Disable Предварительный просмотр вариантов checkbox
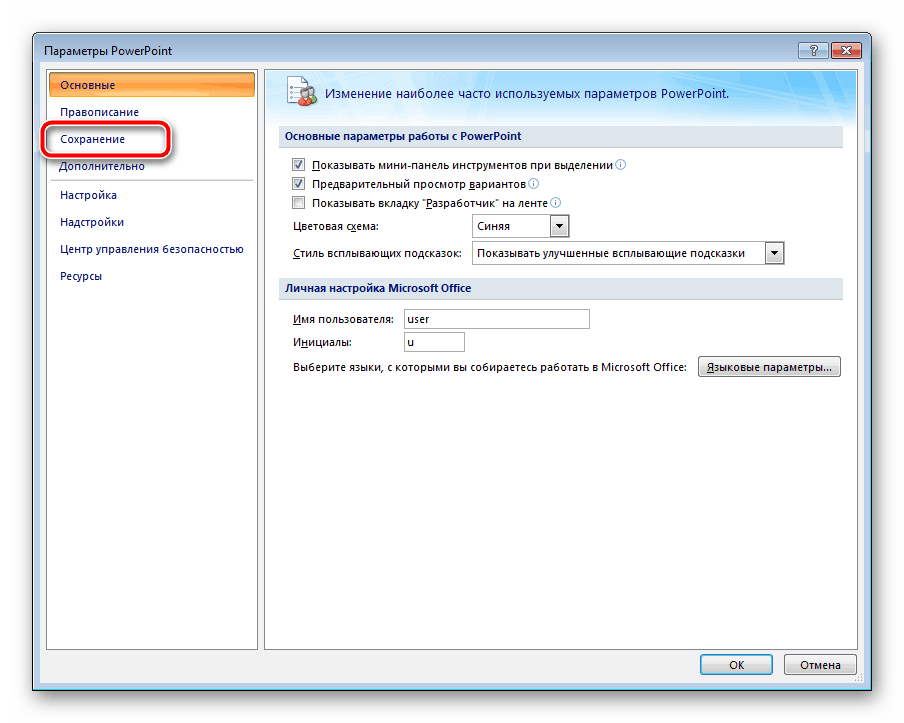 (298, 184)
